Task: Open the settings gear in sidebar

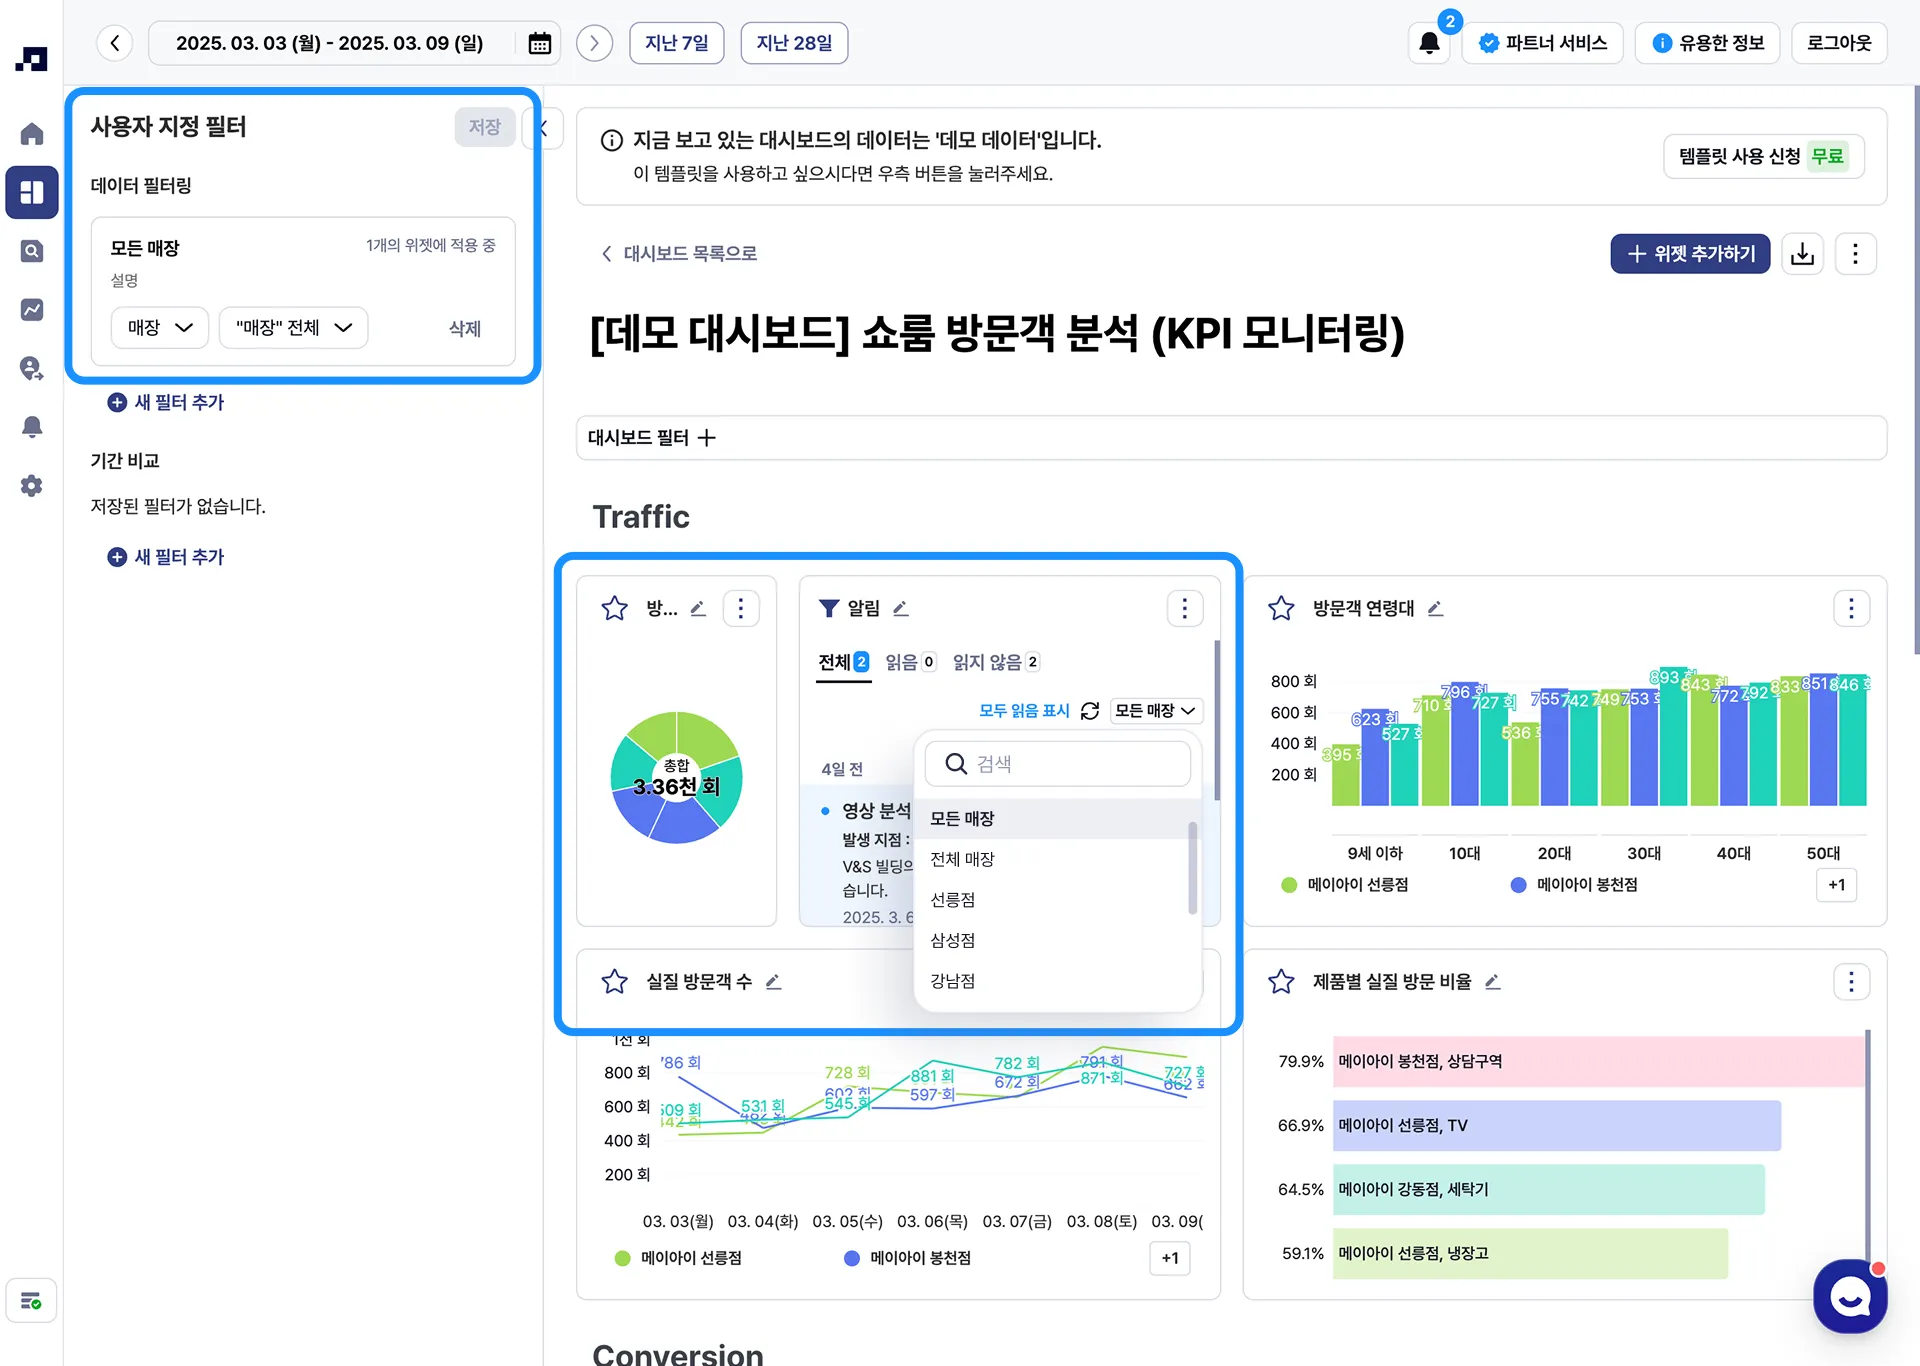Action: 32,486
